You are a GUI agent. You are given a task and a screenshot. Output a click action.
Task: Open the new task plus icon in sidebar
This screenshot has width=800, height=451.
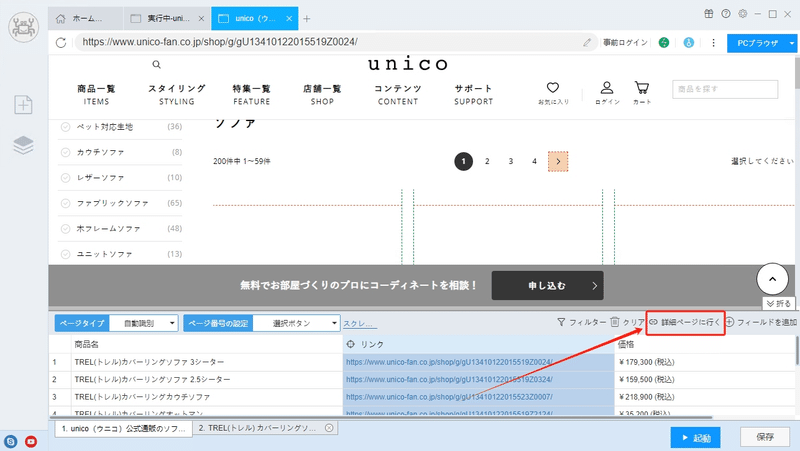pyautogui.click(x=23, y=105)
